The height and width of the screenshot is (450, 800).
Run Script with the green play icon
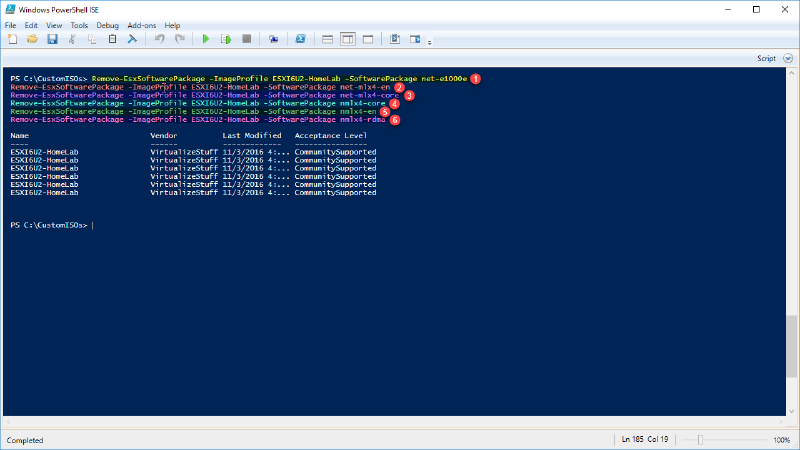pyautogui.click(x=206, y=39)
